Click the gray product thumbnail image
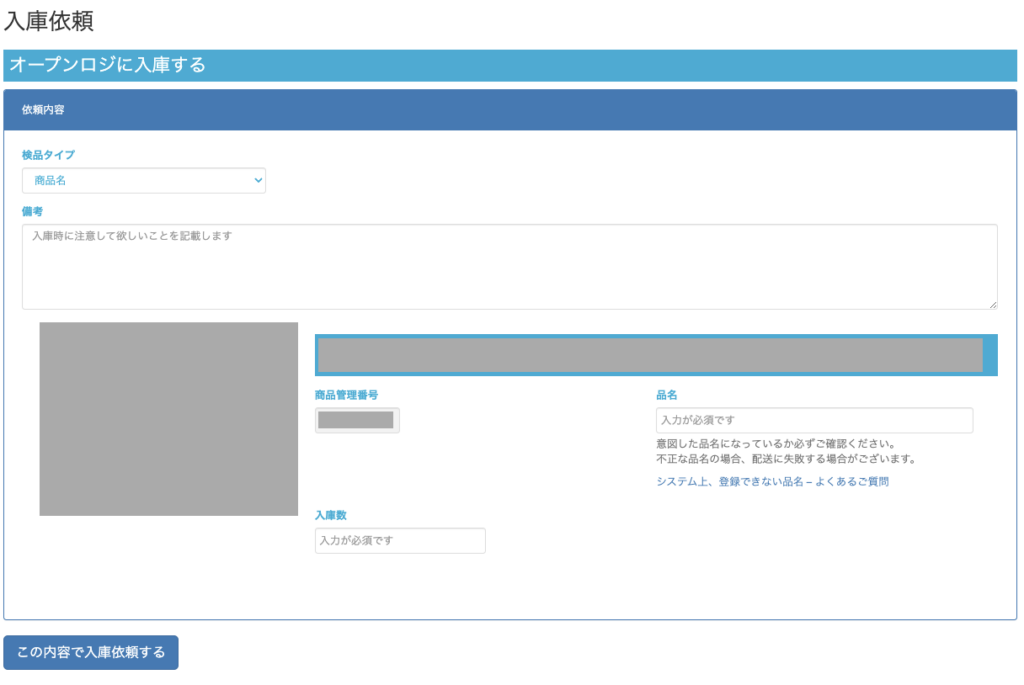Screen dimensions: 1024x685 click(x=168, y=418)
